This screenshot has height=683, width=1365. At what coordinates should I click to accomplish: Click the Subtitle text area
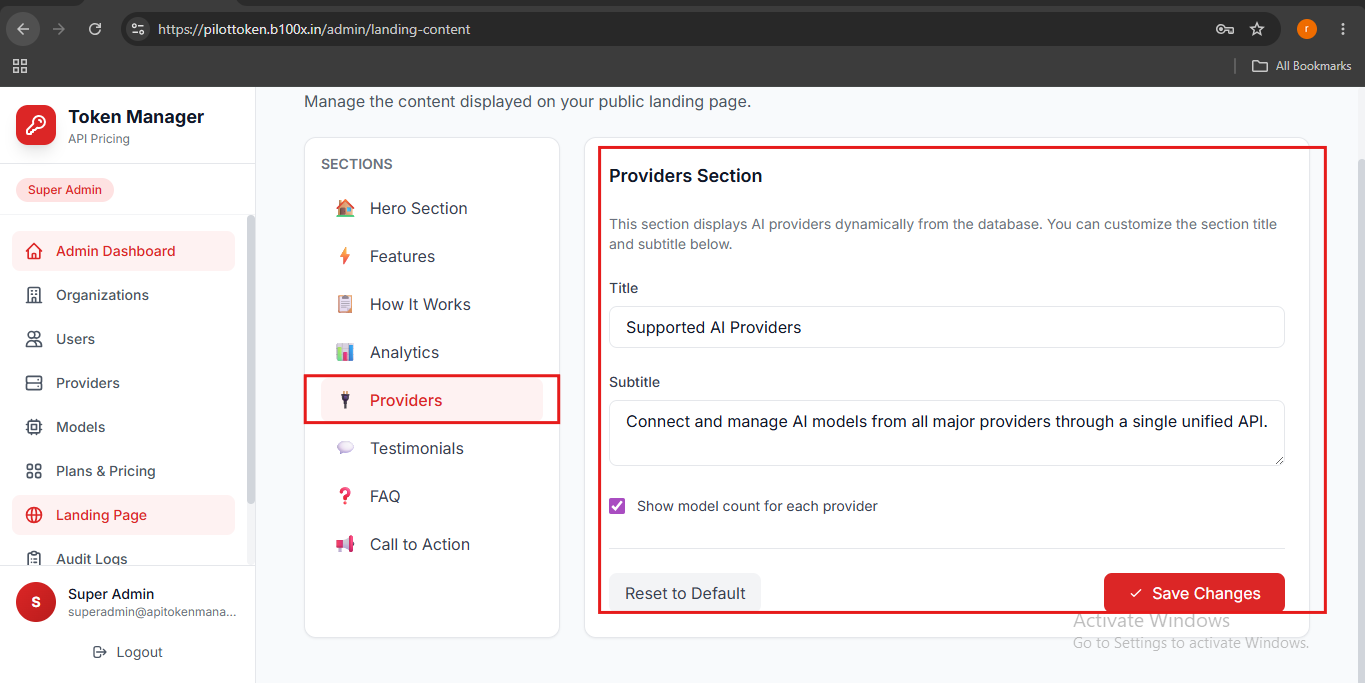coord(947,433)
